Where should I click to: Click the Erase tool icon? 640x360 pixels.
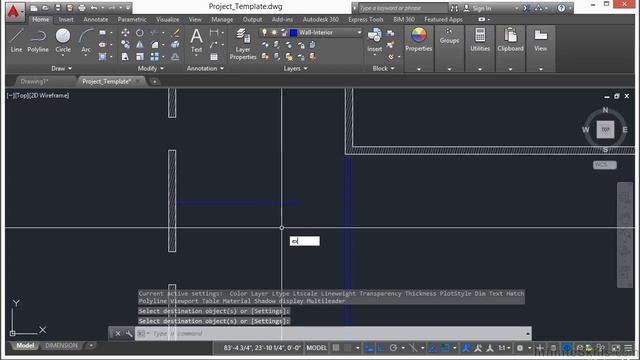(x=176, y=33)
